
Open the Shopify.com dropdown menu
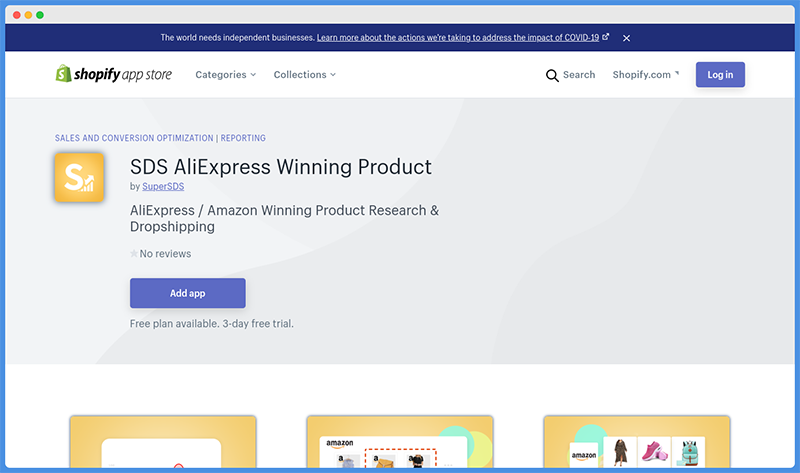click(x=646, y=74)
